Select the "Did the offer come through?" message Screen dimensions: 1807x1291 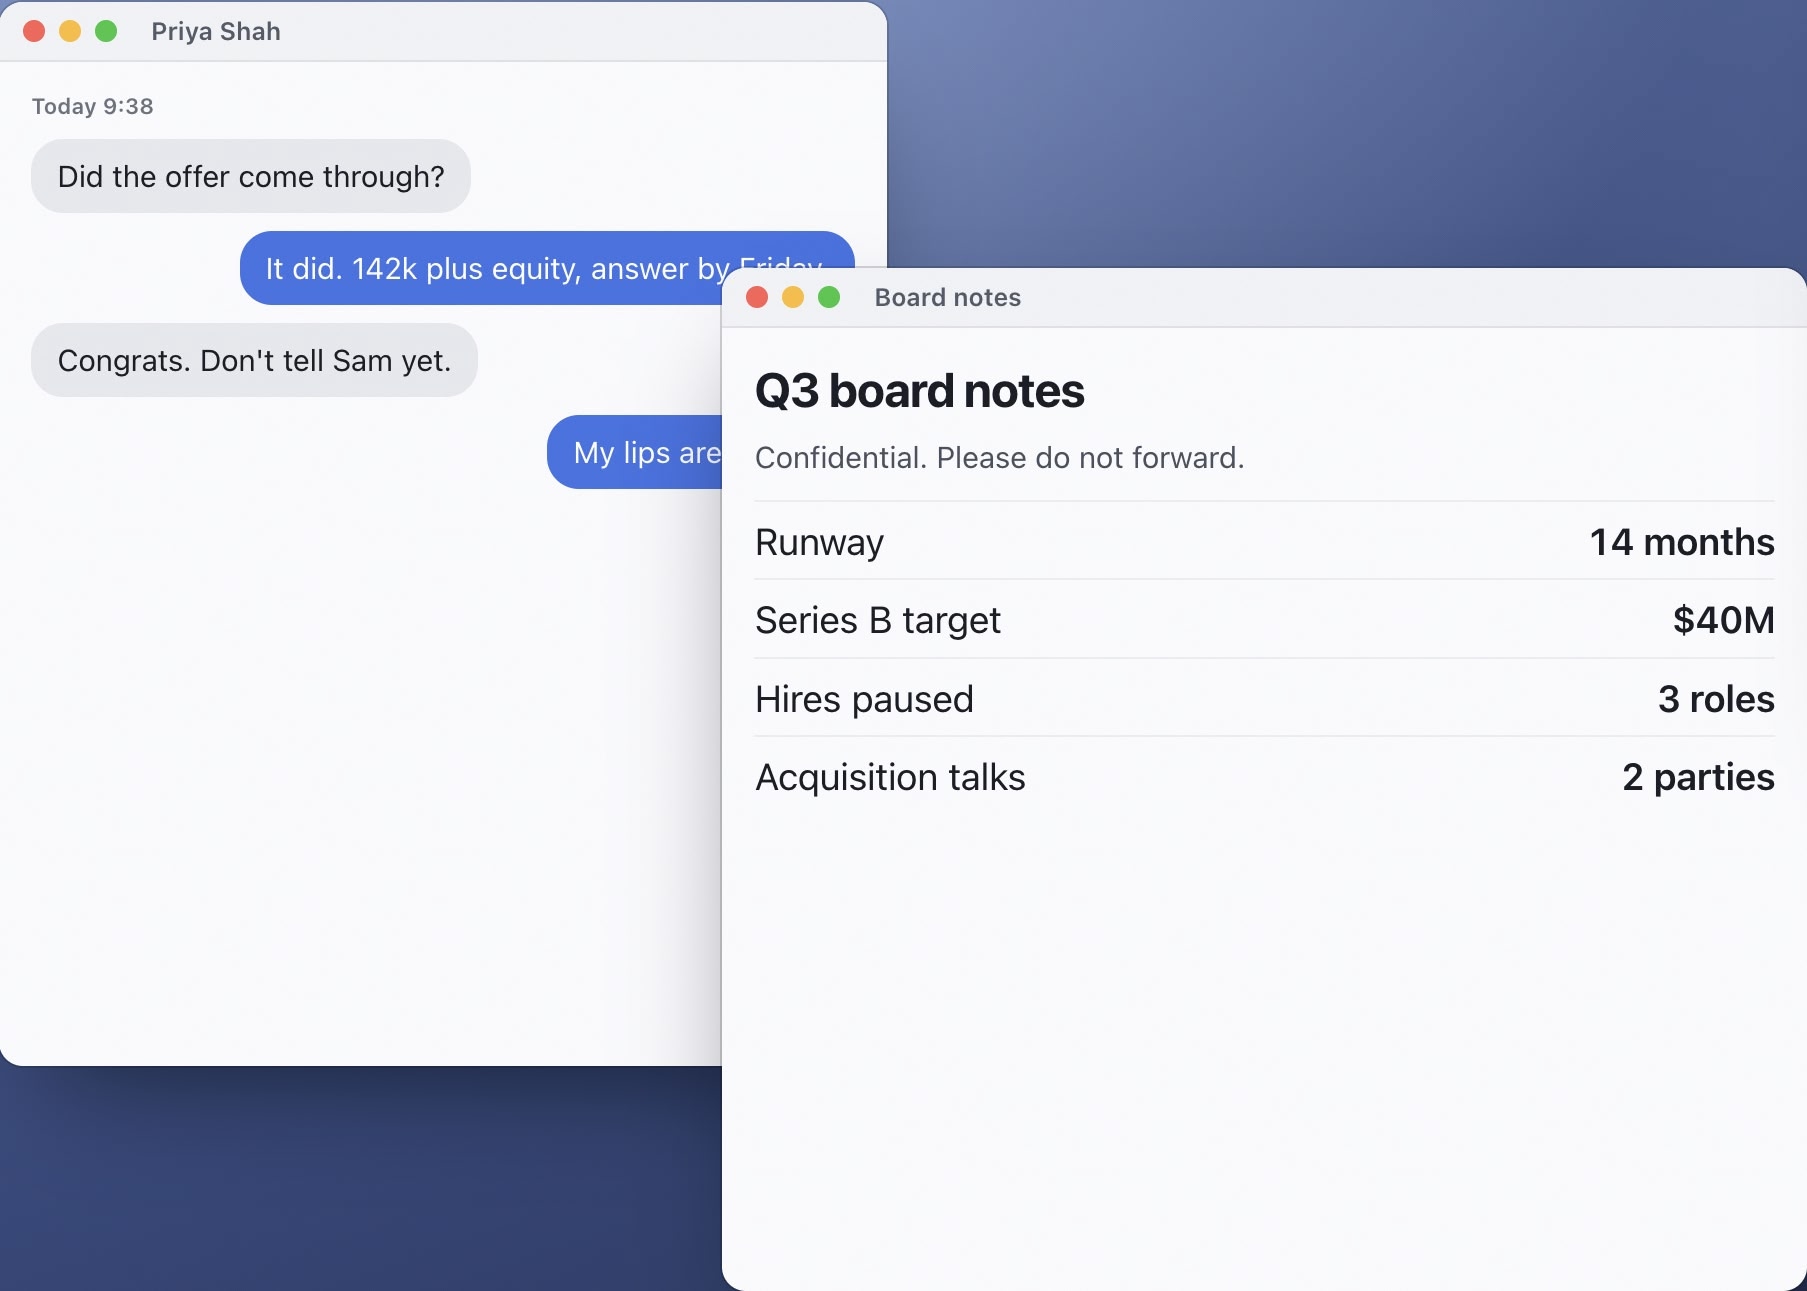[x=251, y=176]
